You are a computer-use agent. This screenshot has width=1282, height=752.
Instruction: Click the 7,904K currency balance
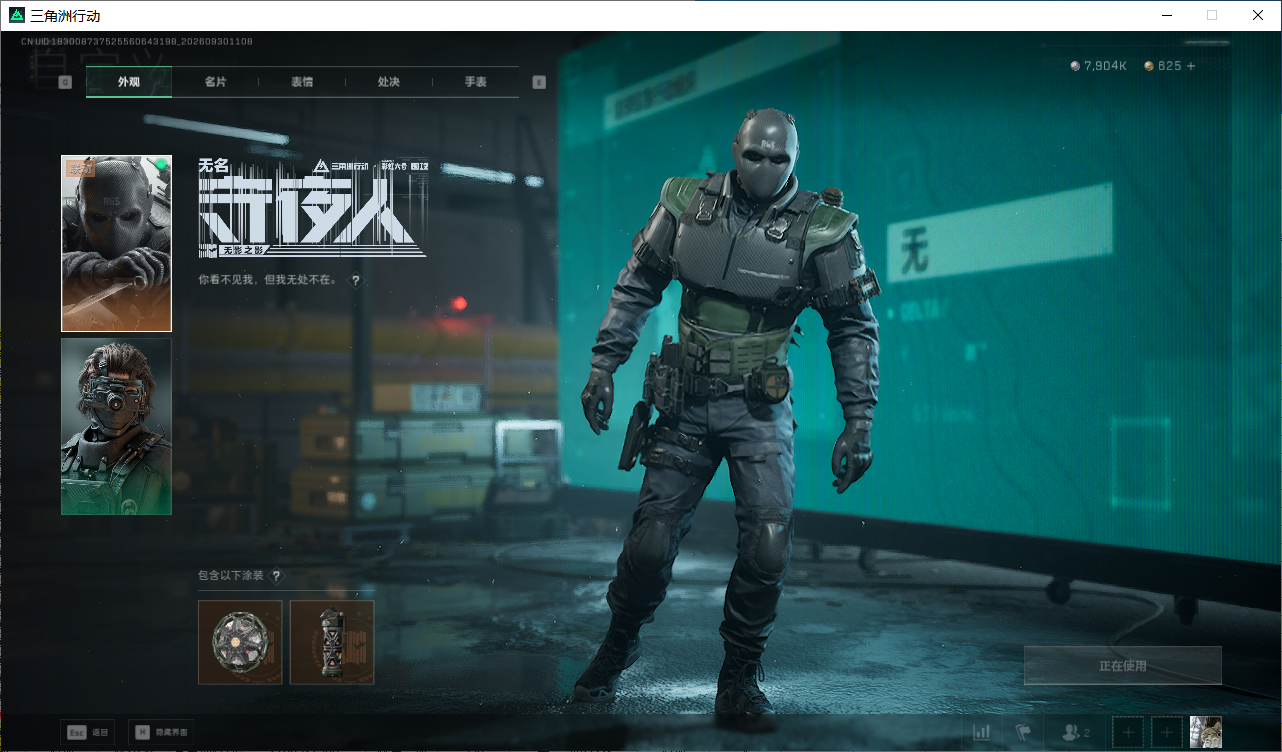click(1099, 66)
